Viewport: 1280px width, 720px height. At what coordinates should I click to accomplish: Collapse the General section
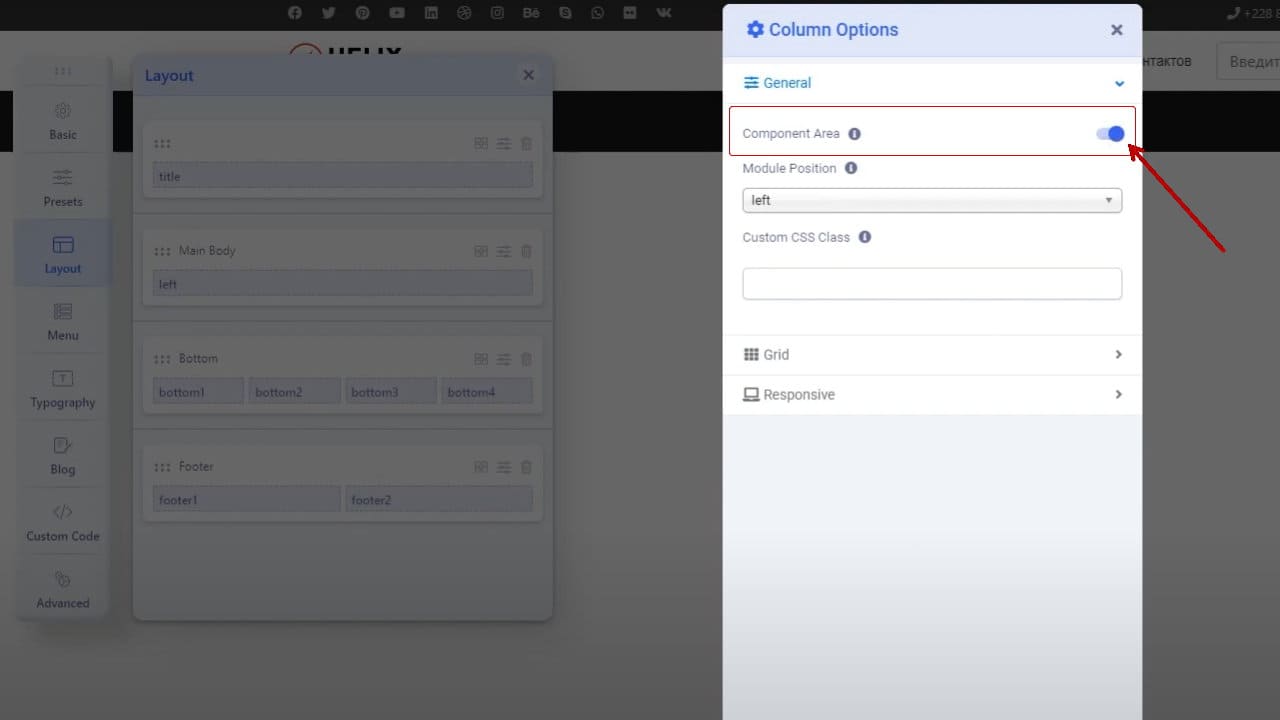(932, 83)
